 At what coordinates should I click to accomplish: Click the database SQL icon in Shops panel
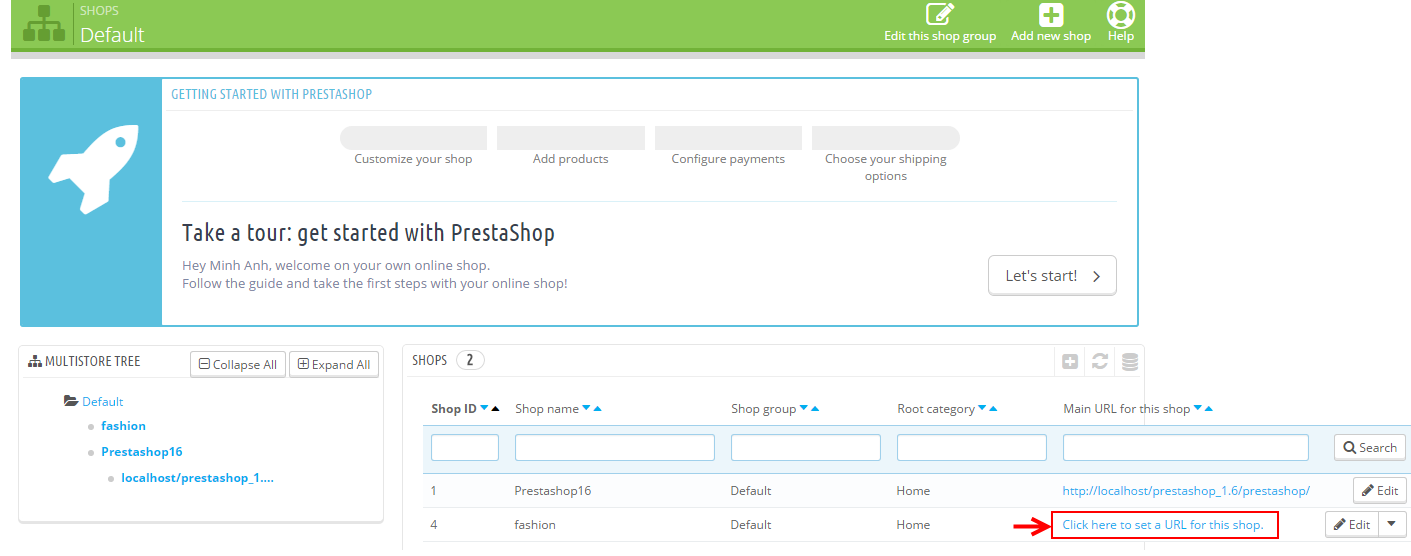pos(1130,362)
